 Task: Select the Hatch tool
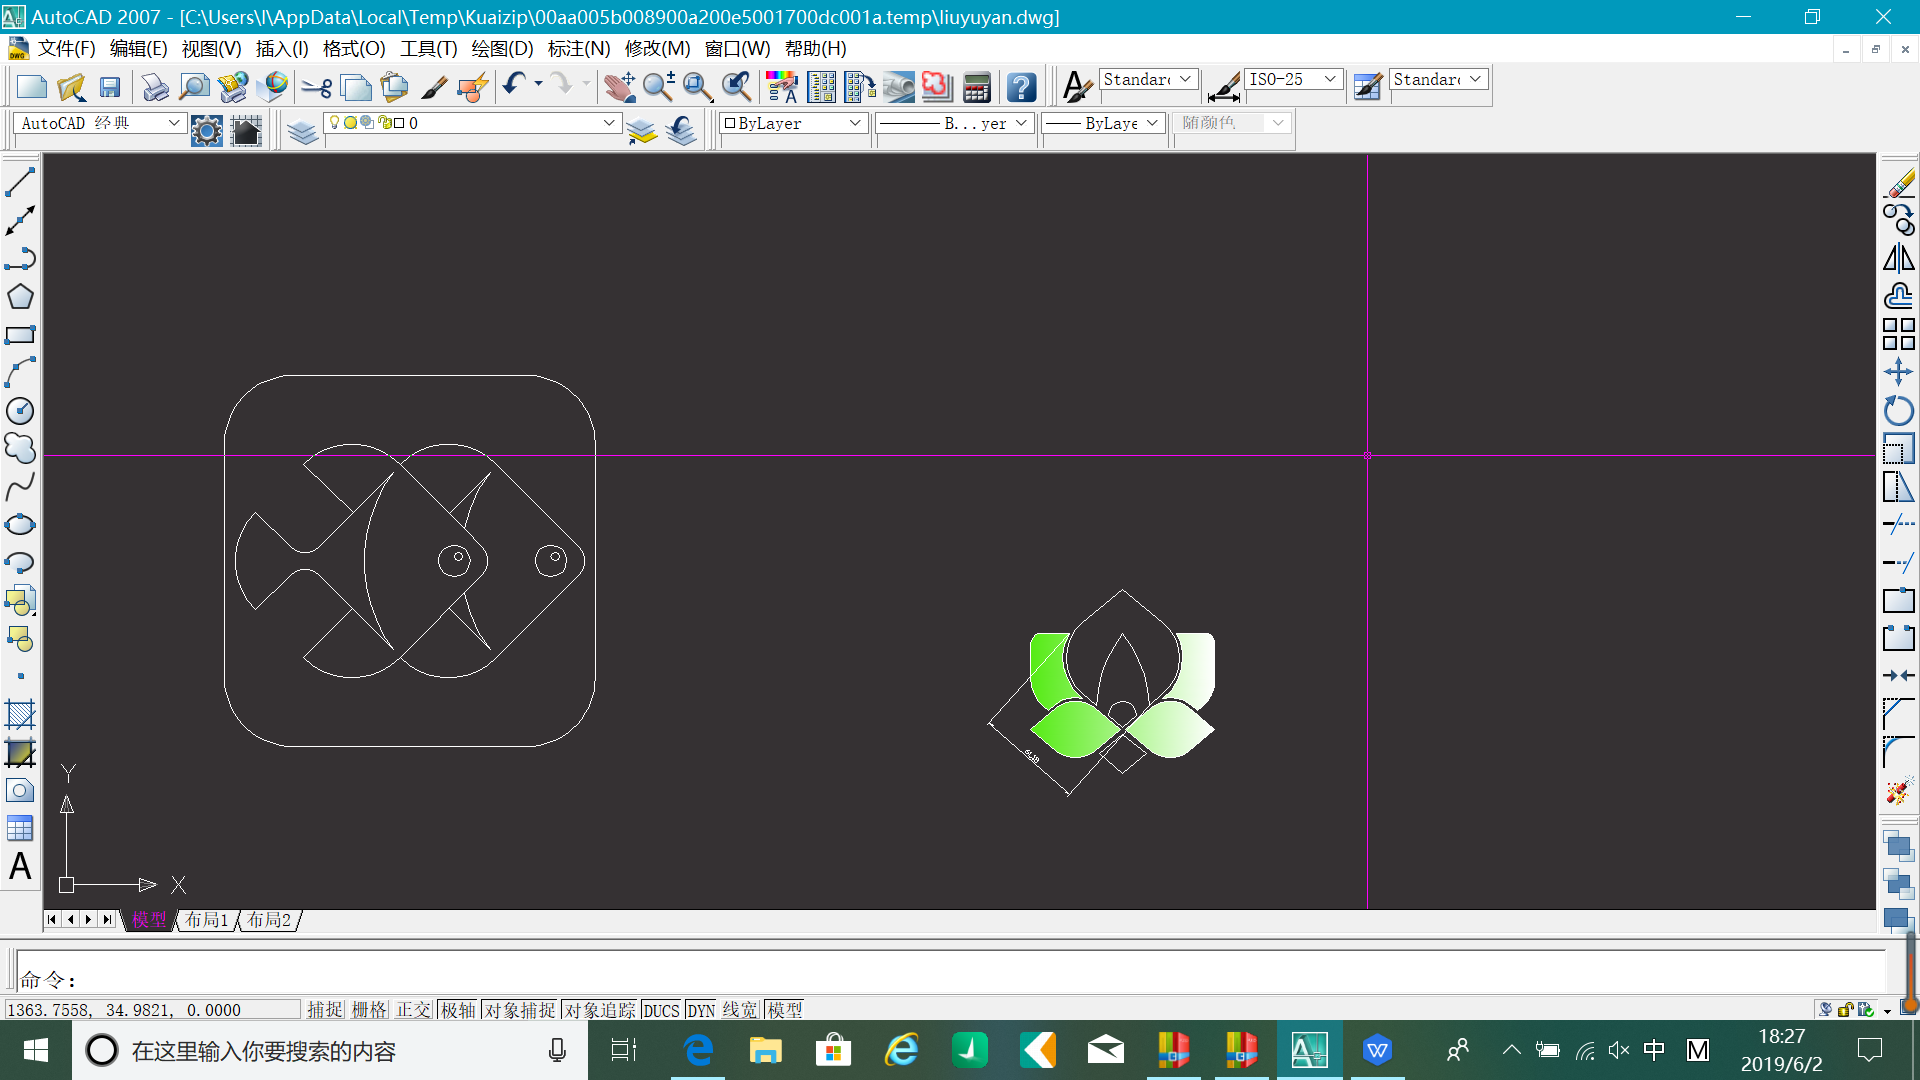(x=20, y=714)
